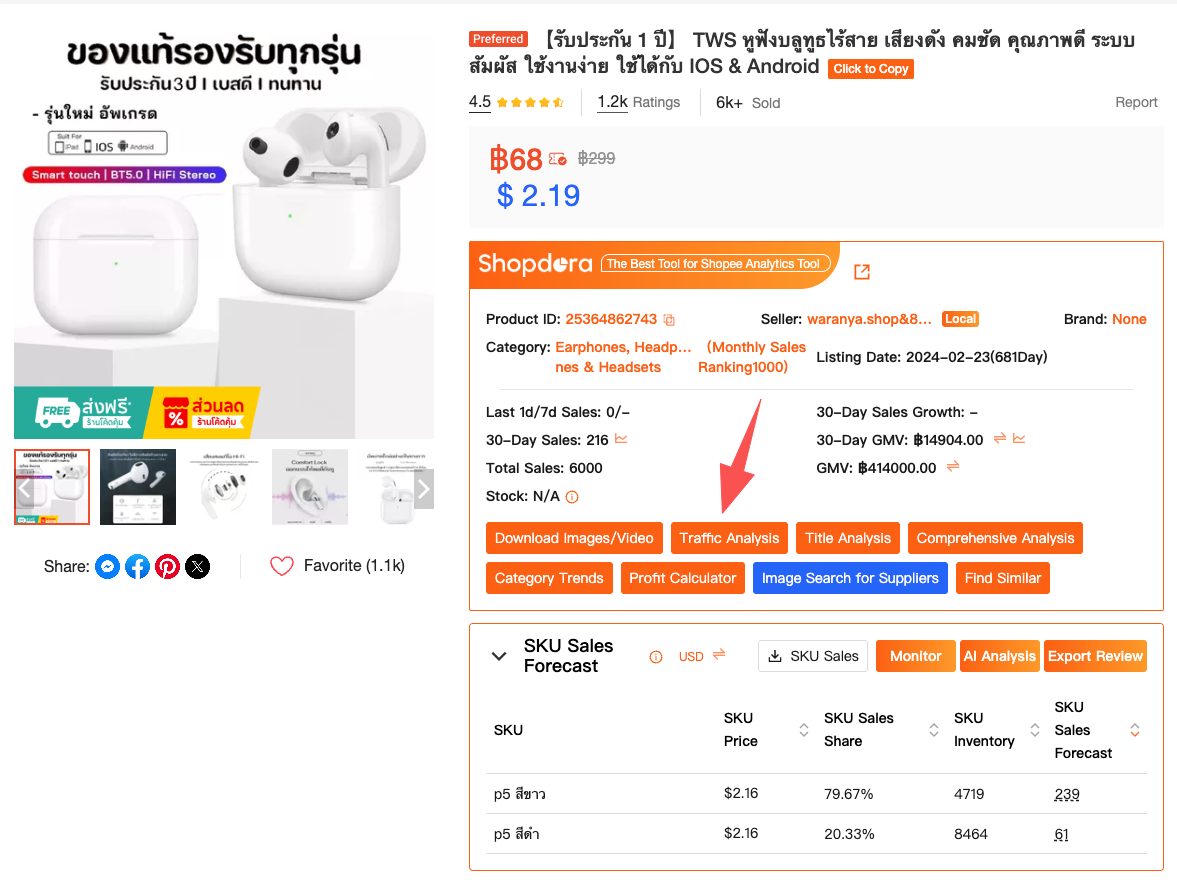Viewport: 1177px width, 884px height.
Task: Collapse the SKU Sales Forecast section
Action: [x=499, y=656]
